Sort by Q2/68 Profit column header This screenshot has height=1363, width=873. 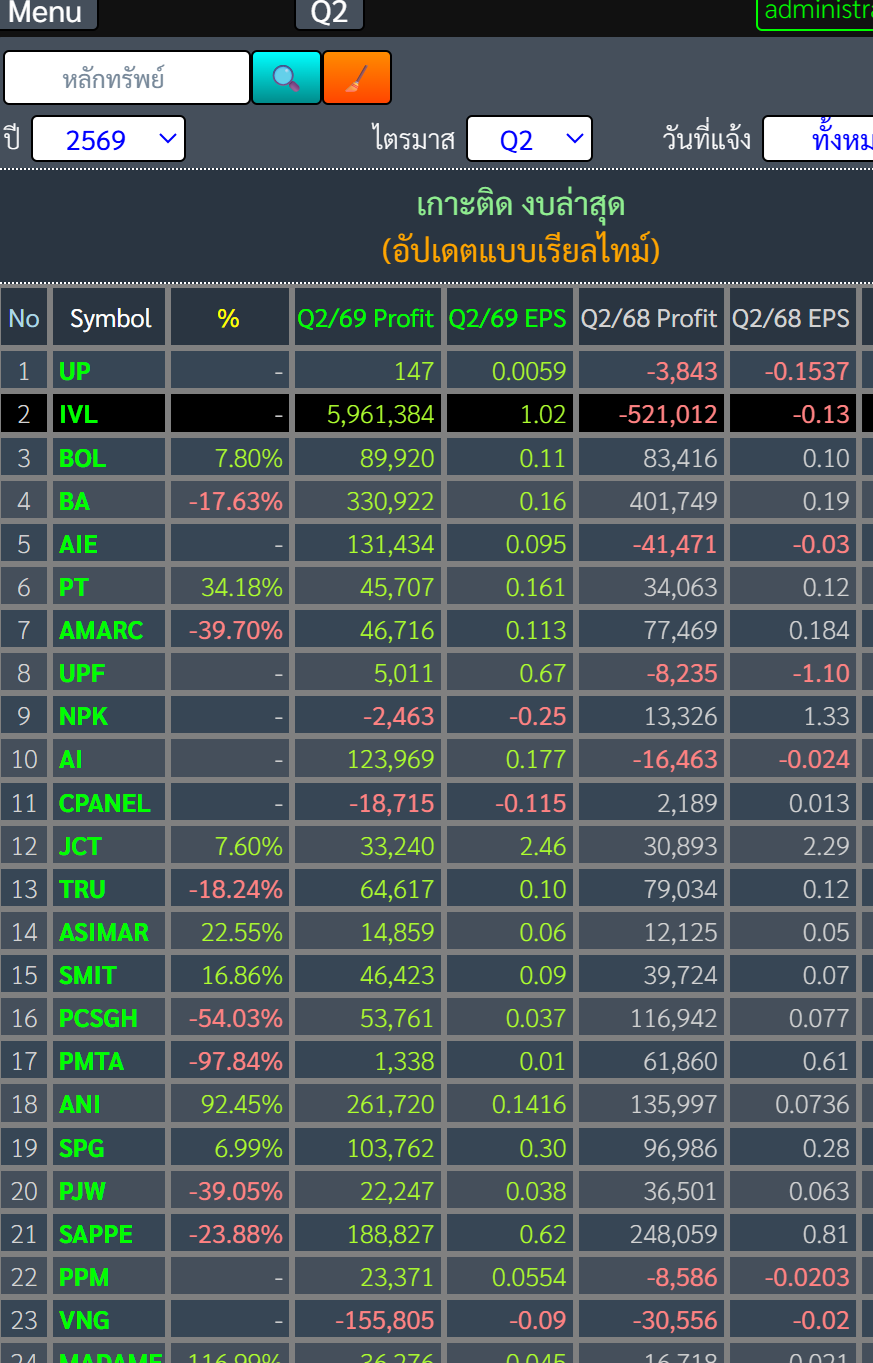click(650, 318)
